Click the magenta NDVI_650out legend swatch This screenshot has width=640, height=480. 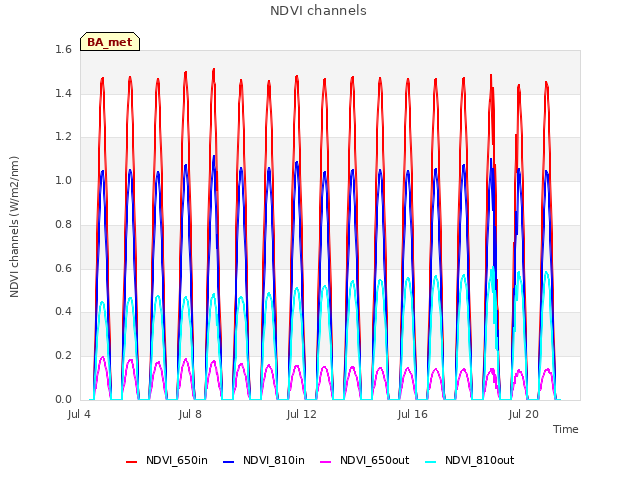[326, 462]
